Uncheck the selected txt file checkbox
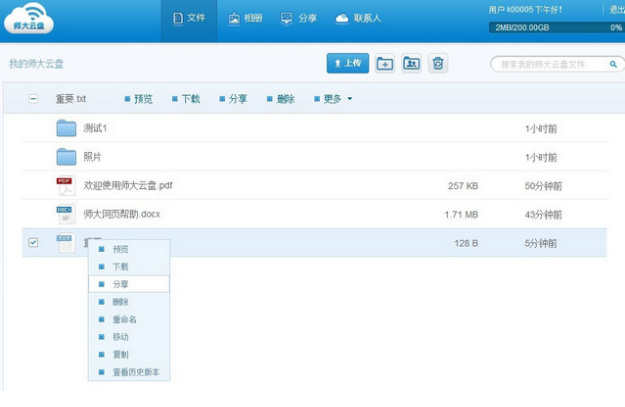Viewport: 625px width, 407px height. (33, 242)
